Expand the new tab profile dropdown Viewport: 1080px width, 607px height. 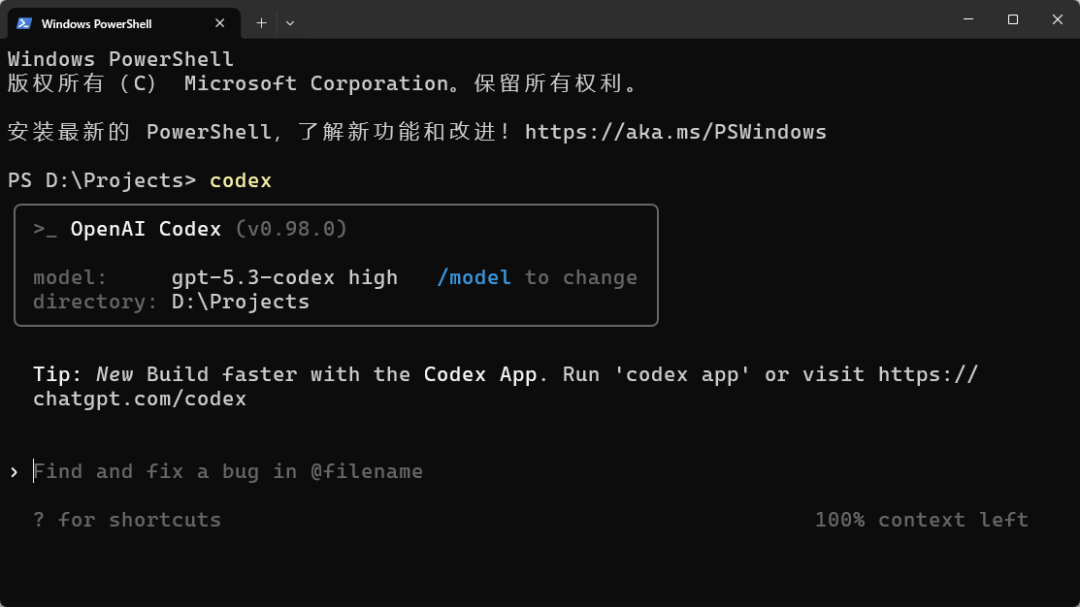290,22
